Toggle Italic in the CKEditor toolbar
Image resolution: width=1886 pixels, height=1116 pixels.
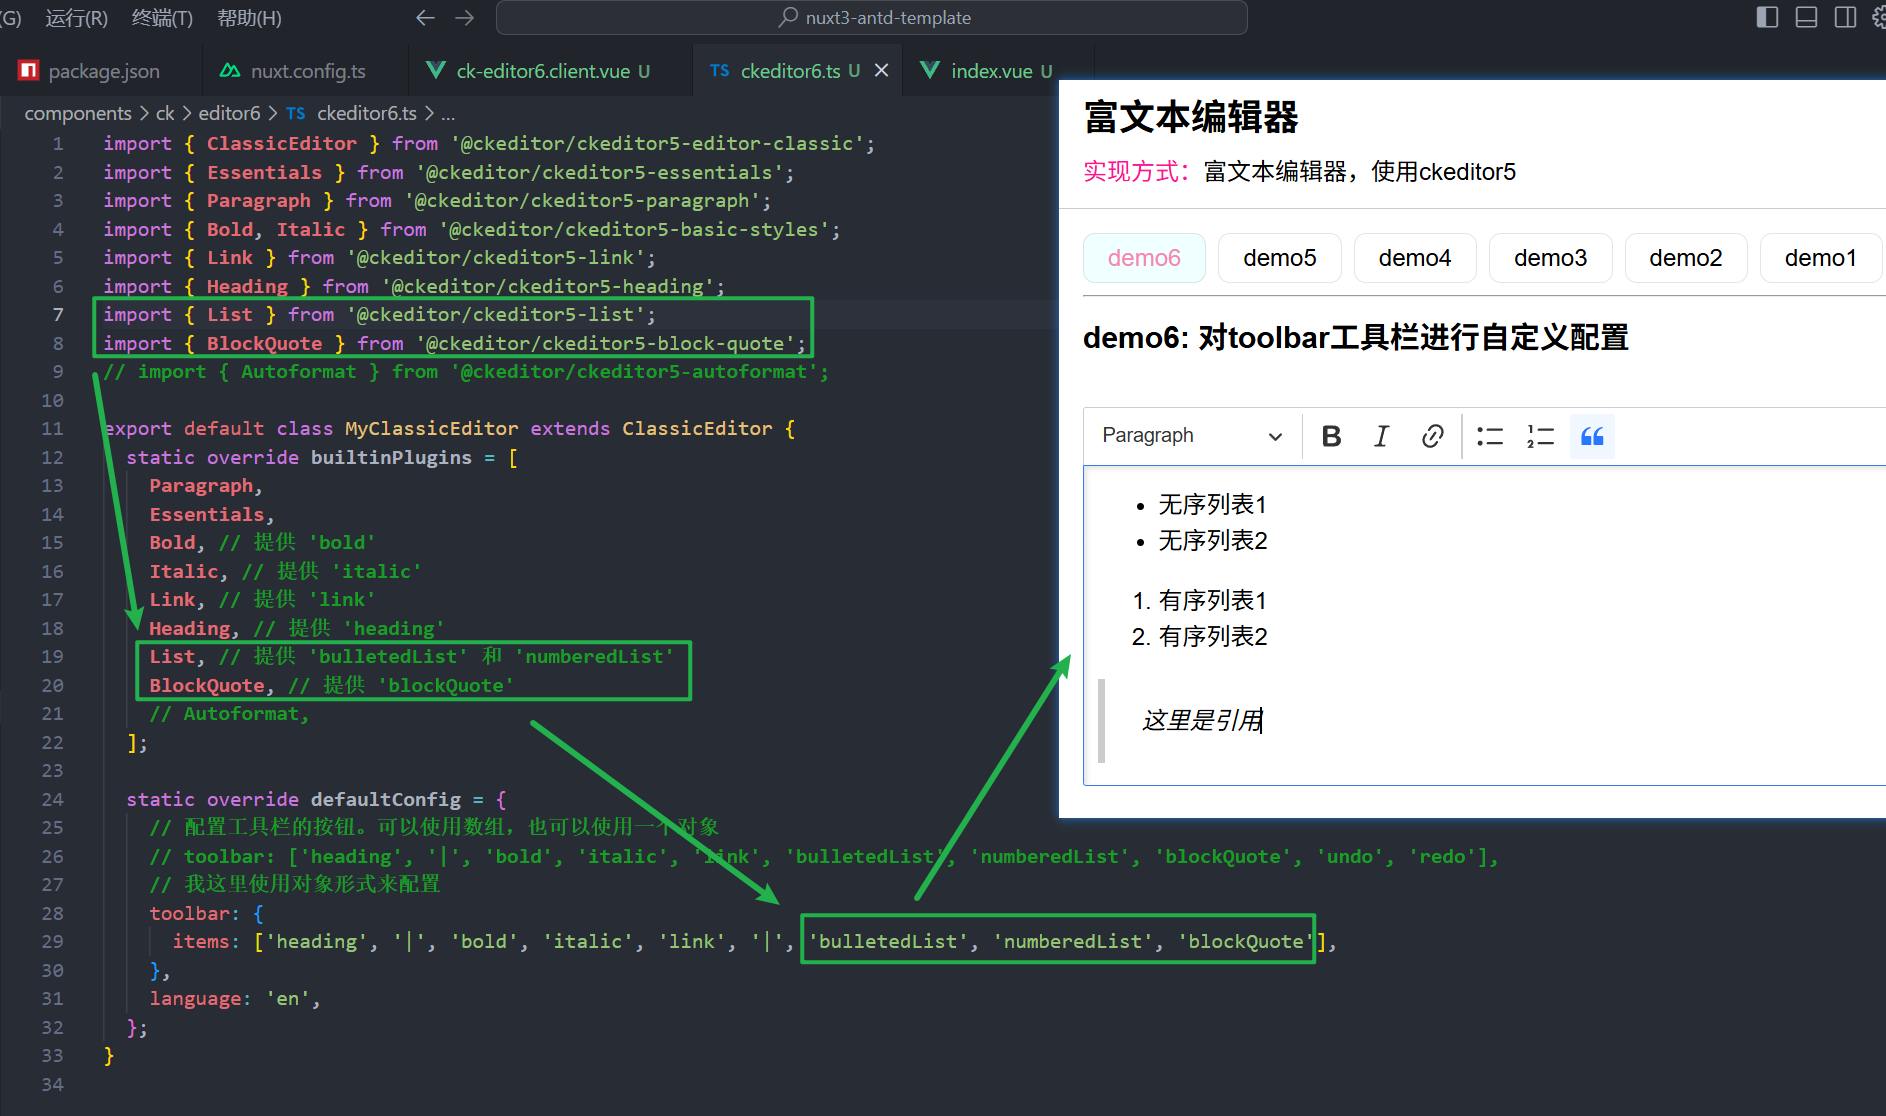coord(1381,436)
